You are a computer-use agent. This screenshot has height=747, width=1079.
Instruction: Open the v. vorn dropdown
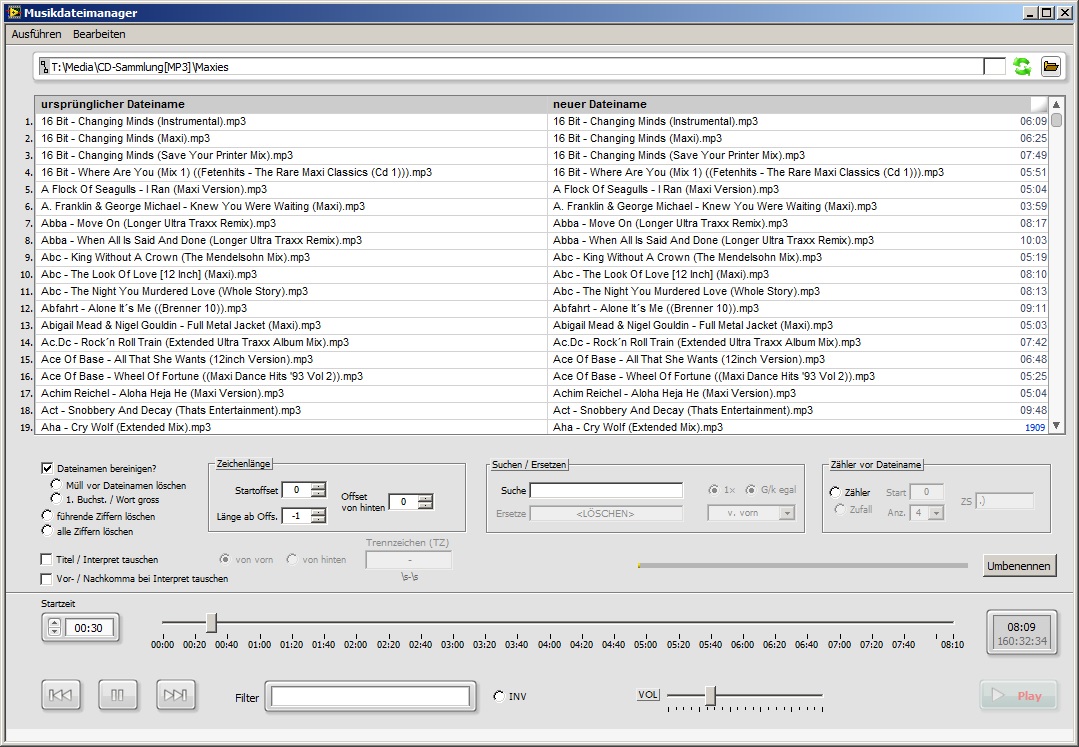786,513
